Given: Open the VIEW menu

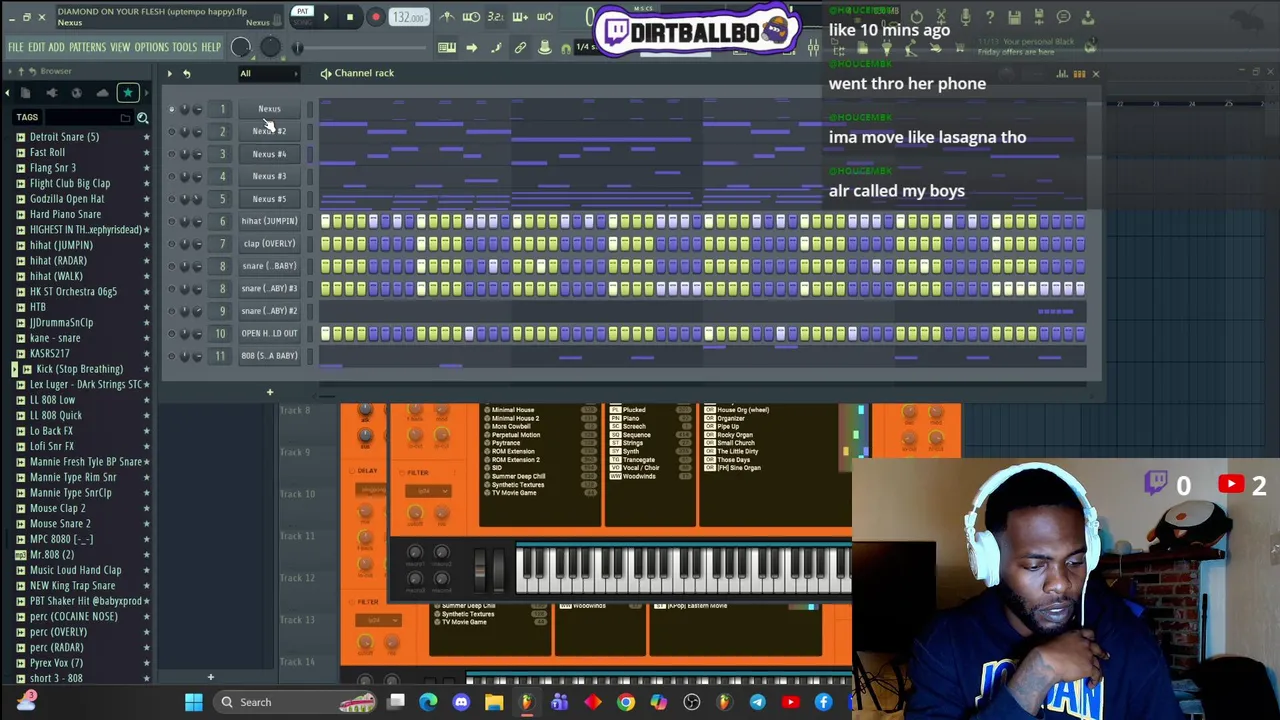Looking at the screenshot, I should [120, 47].
